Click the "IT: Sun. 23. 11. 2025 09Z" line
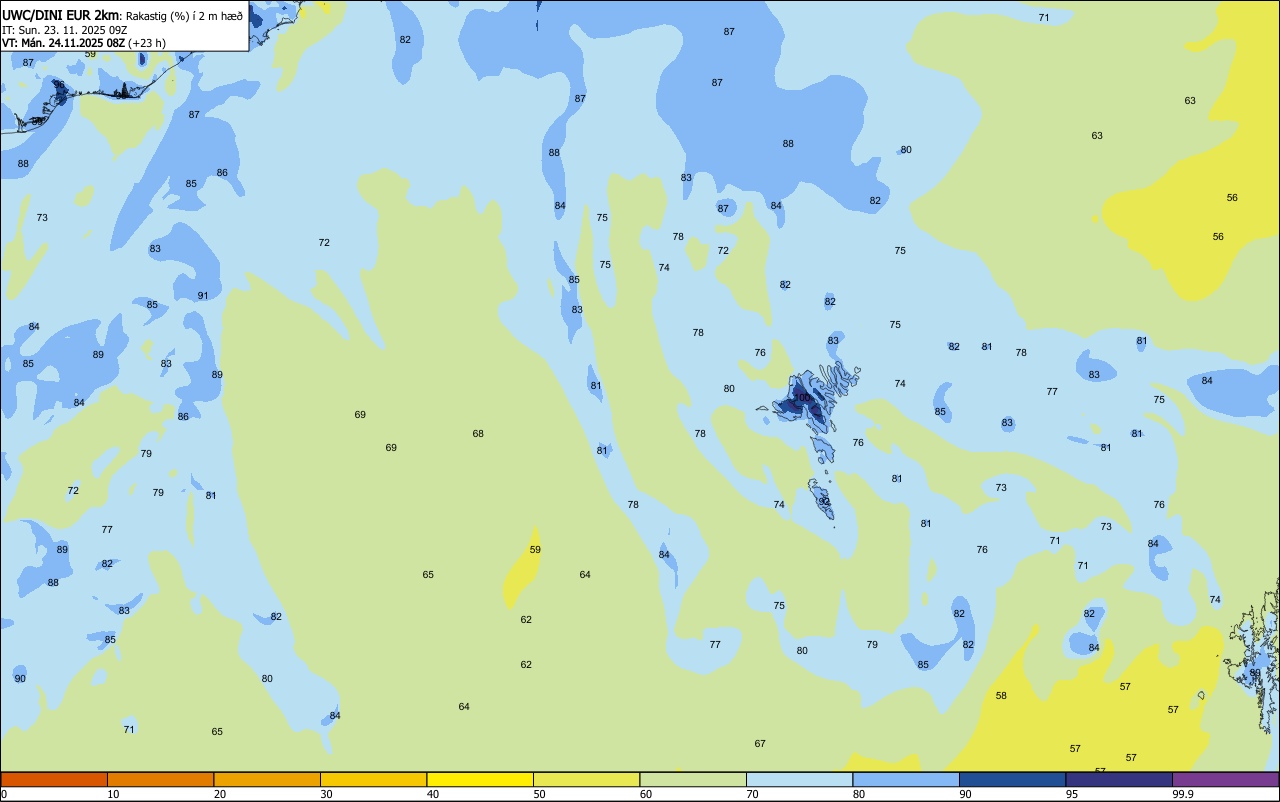Viewport: 1280px width, 802px height. [x=63, y=30]
